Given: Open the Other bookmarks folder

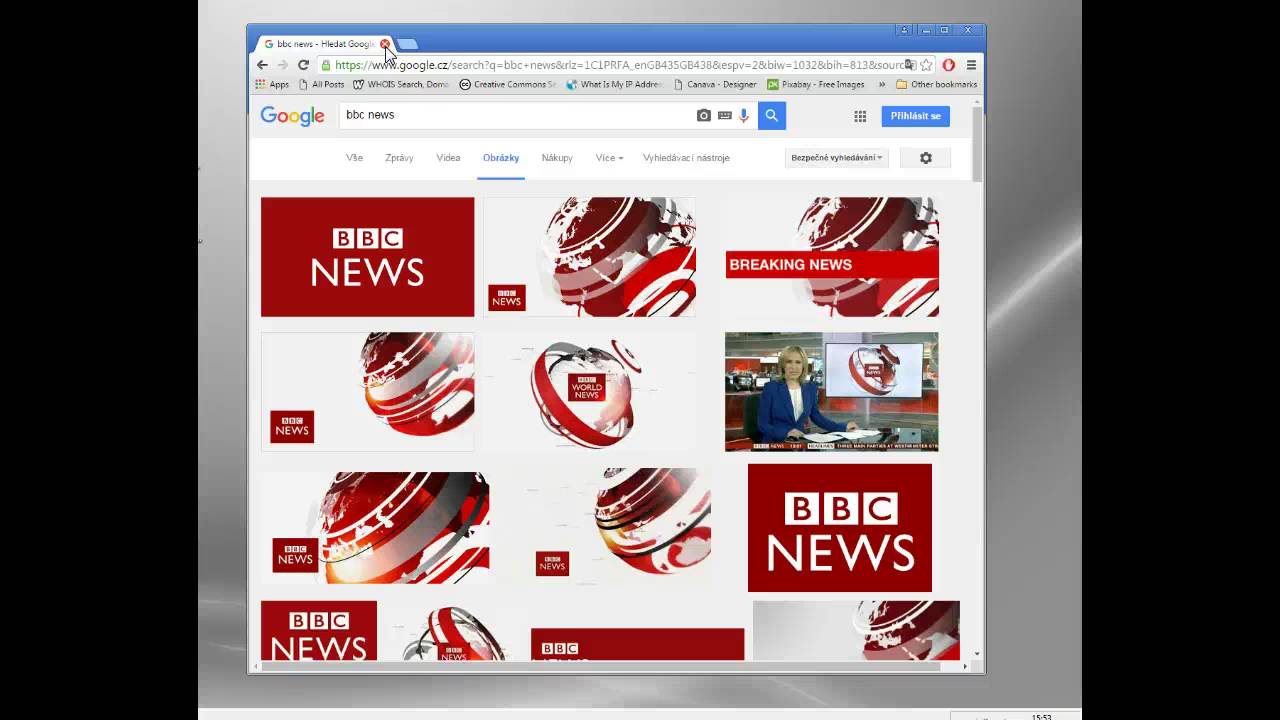Looking at the screenshot, I should pos(936,85).
